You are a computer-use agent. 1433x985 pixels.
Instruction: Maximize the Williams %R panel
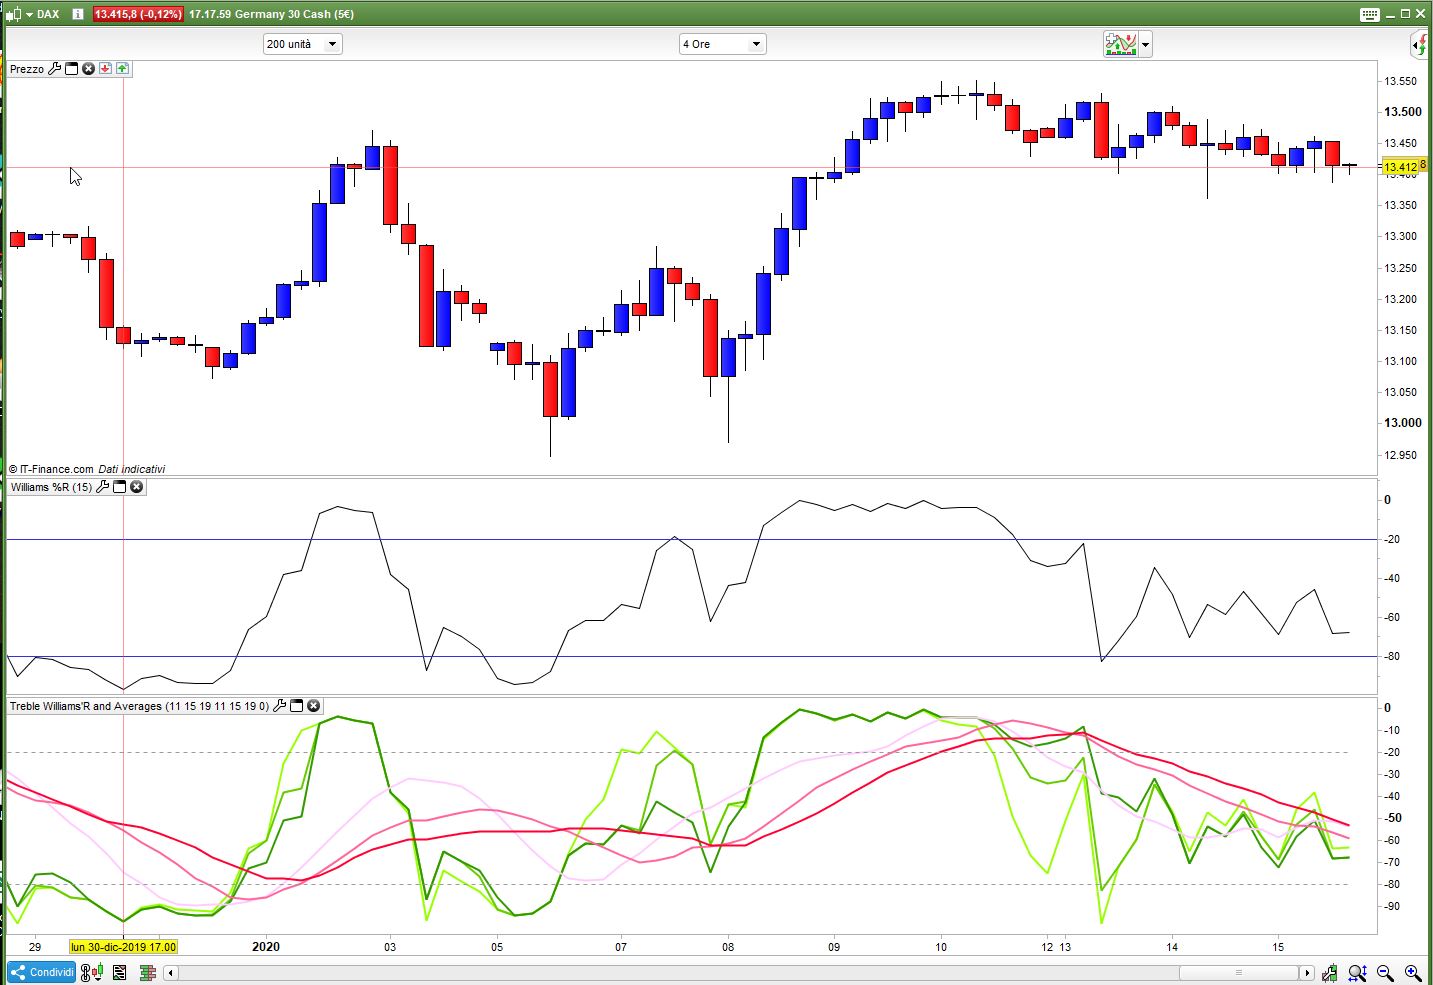119,487
